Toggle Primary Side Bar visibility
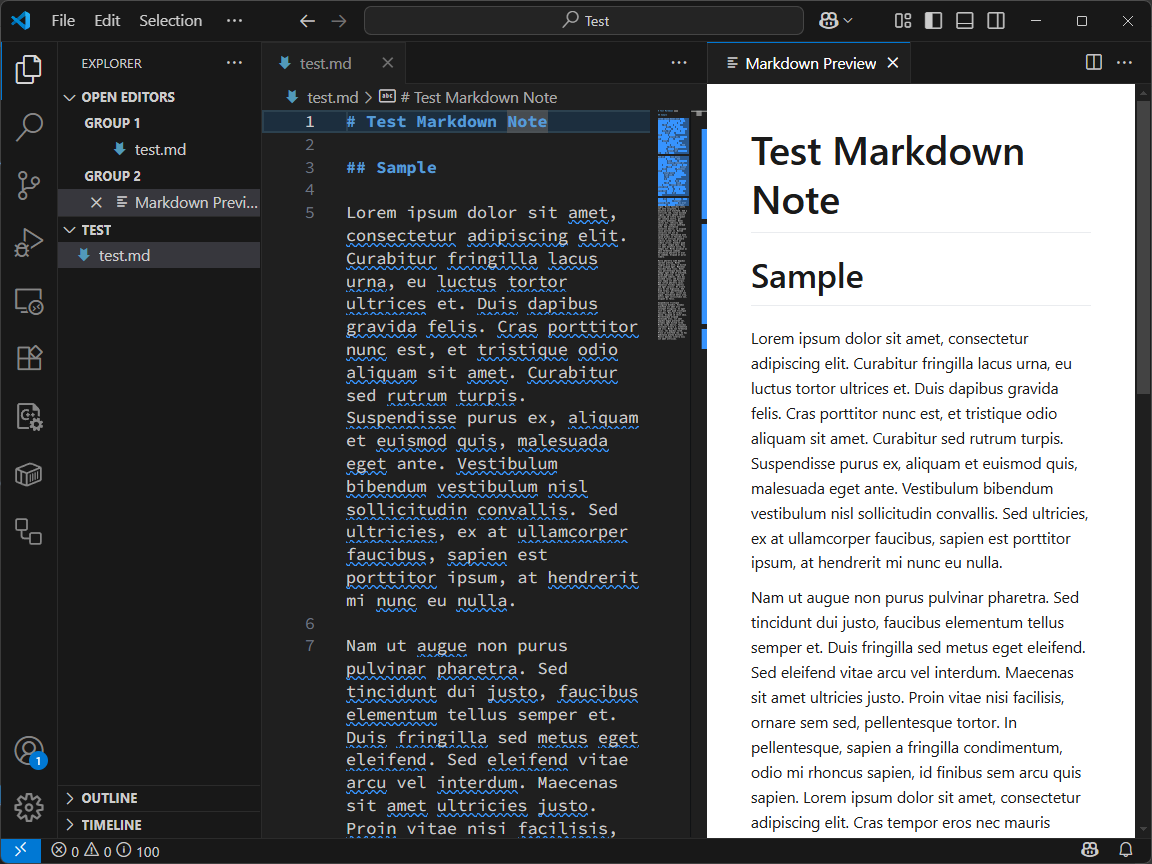The width and height of the screenshot is (1152, 864). [x=934, y=21]
